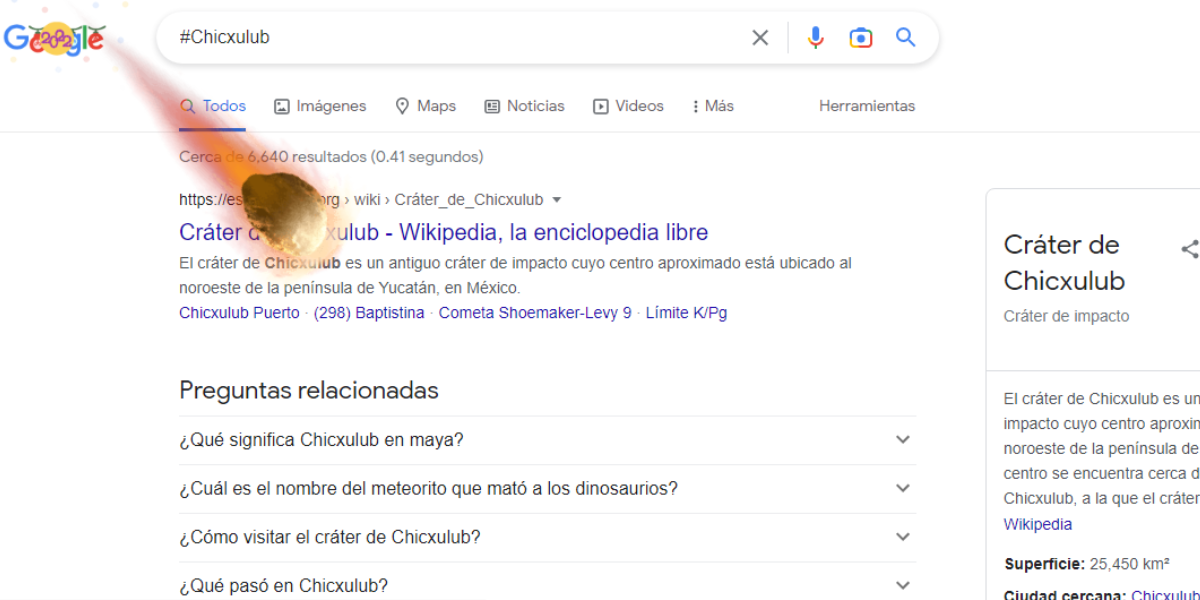Switch to the Maps tab
Screen dimensions: 1200x600
(425, 106)
